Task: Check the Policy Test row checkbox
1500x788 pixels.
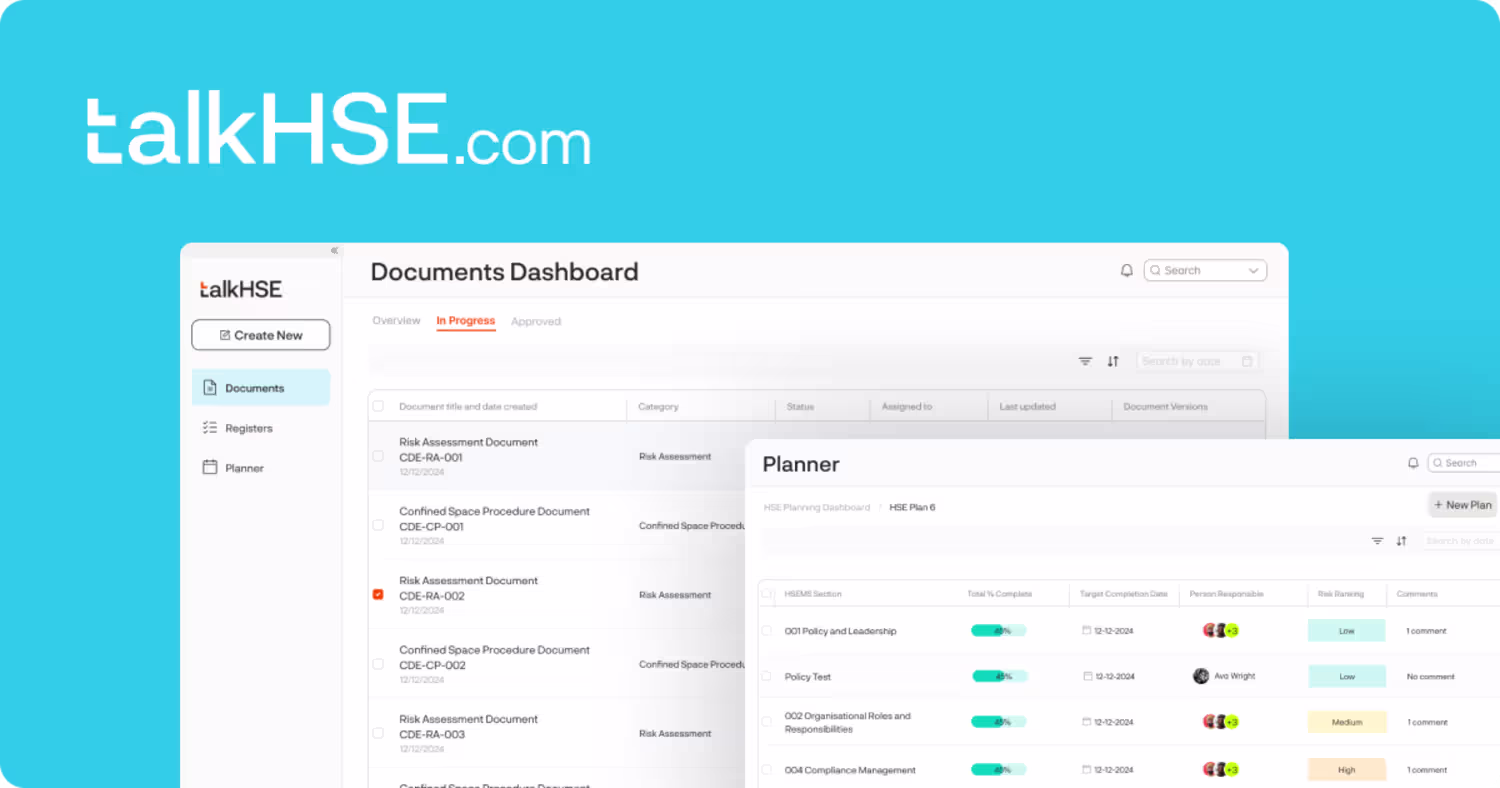Action: (x=767, y=676)
